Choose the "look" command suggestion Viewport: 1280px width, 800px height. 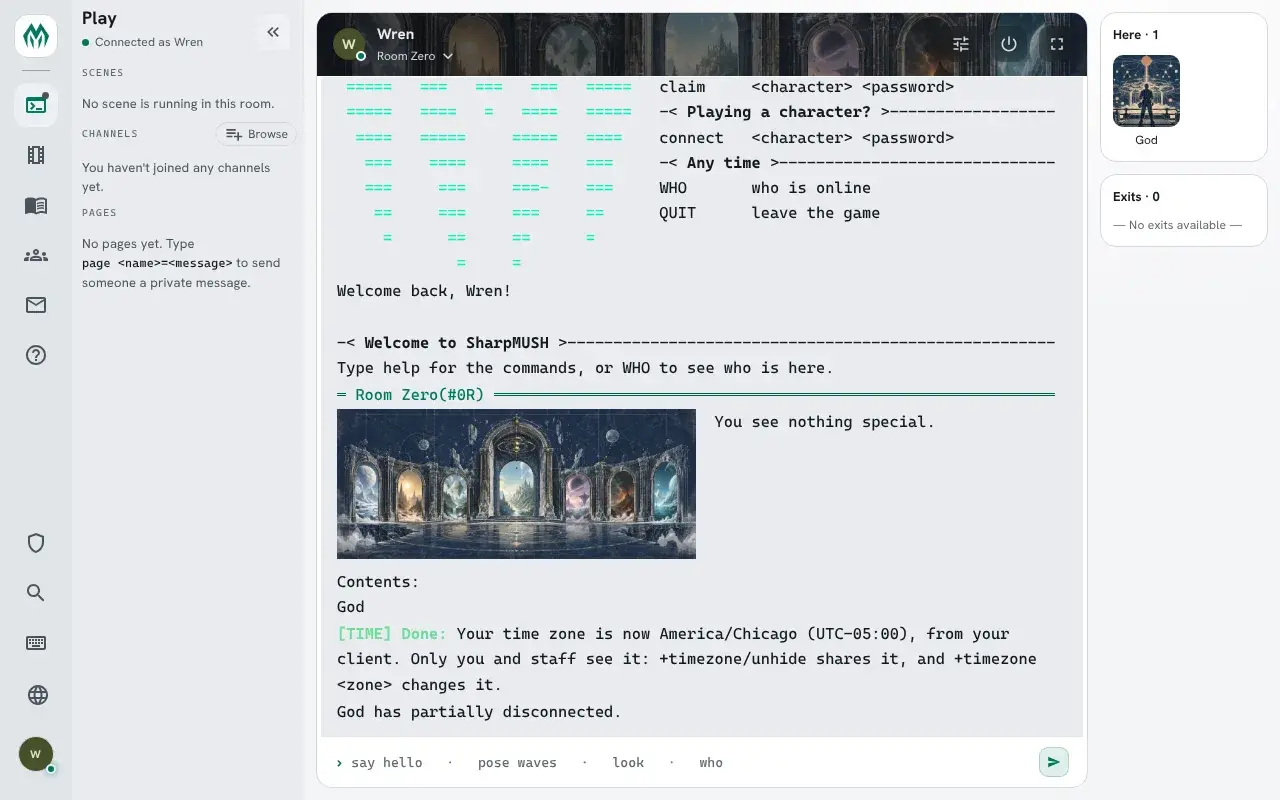coord(628,763)
